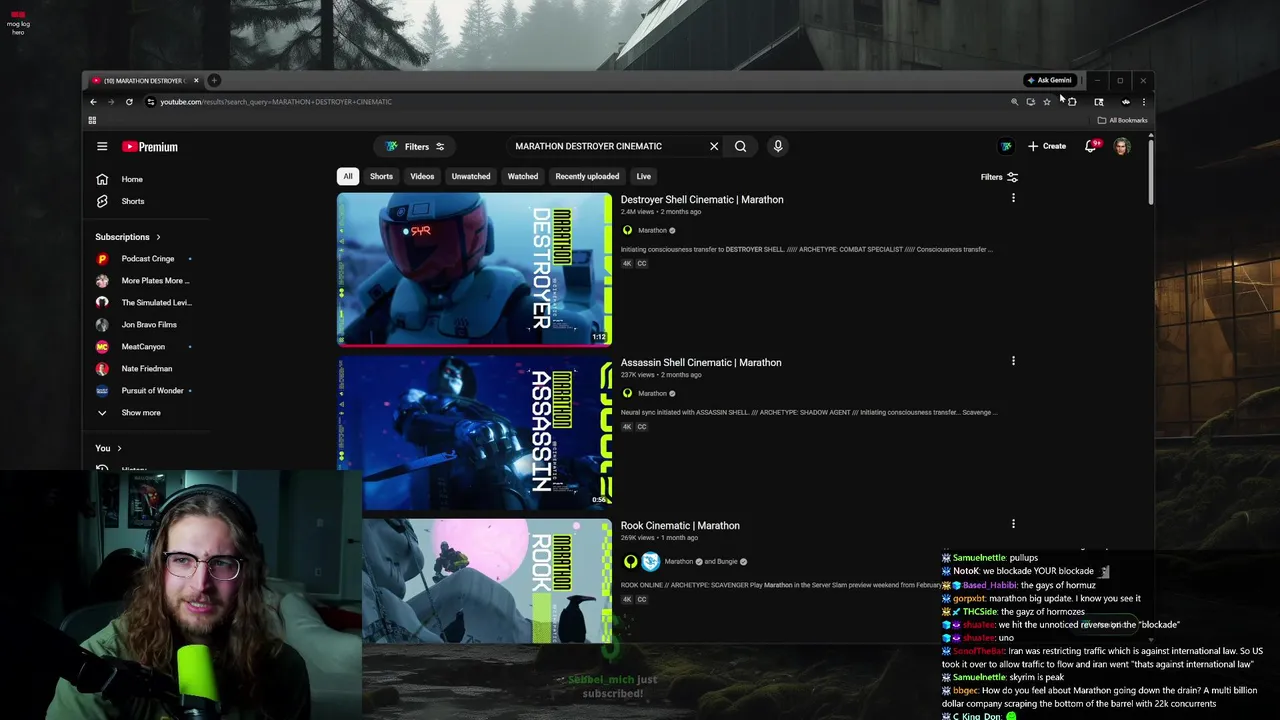Click Bungie channel avatar under Rook video
The height and width of the screenshot is (720, 1280).
(650, 561)
